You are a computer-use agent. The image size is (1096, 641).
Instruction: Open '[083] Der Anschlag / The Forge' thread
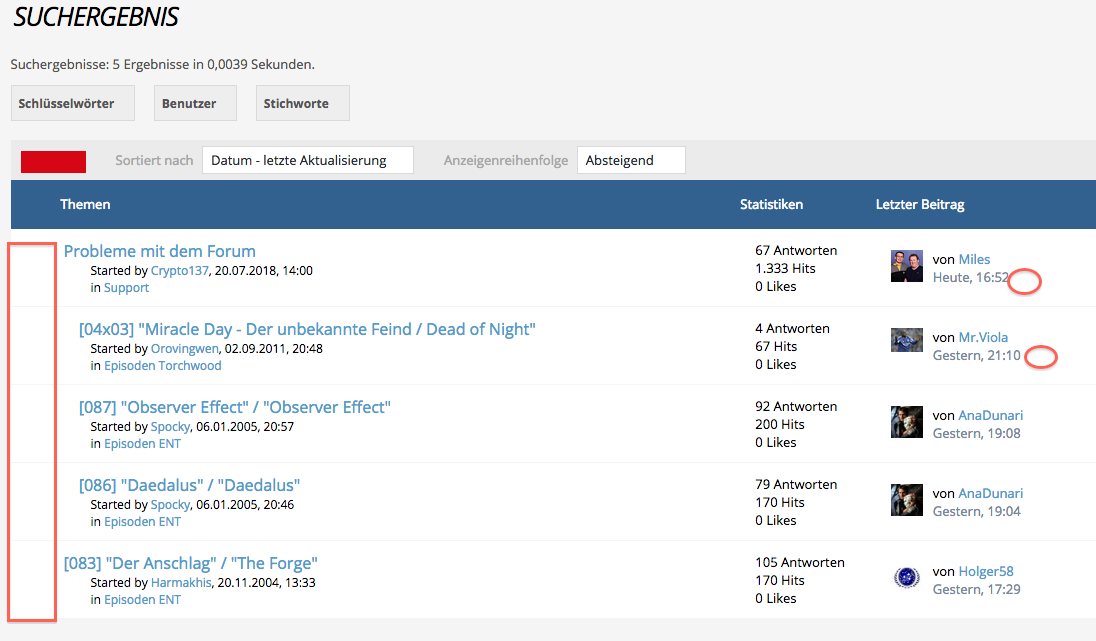[x=191, y=563]
